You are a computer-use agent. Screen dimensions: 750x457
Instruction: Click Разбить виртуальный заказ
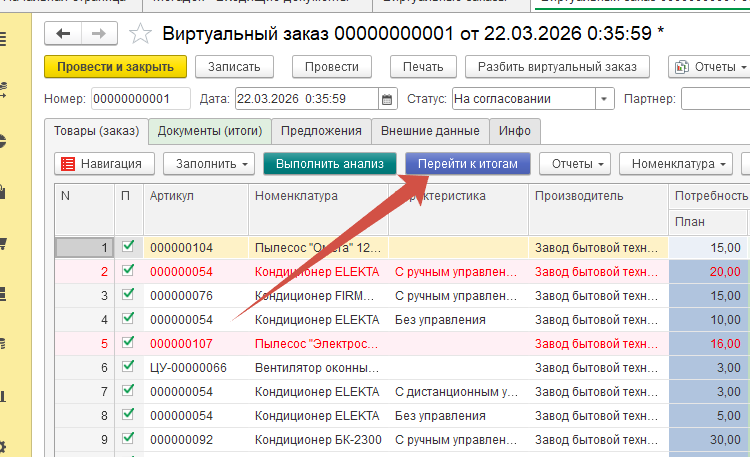(557, 67)
